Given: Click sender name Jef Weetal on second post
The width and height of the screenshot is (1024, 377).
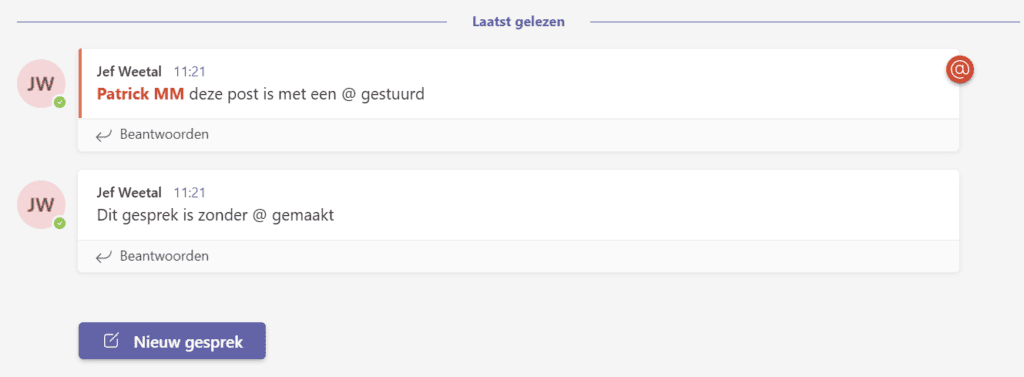Looking at the screenshot, I should 129,193.
